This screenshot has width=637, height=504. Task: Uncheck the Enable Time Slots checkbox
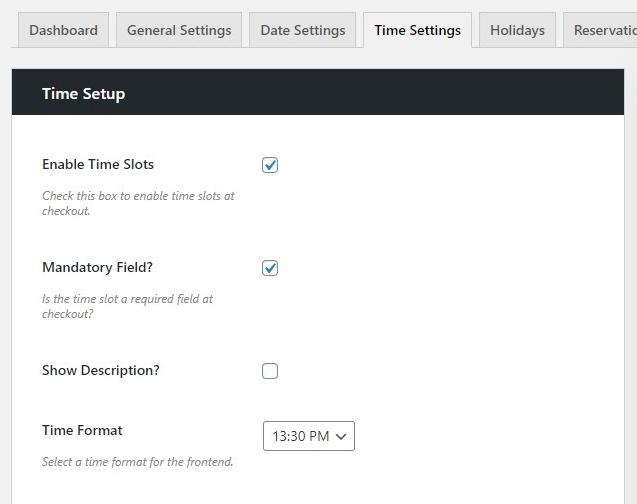click(x=270, y=165)
